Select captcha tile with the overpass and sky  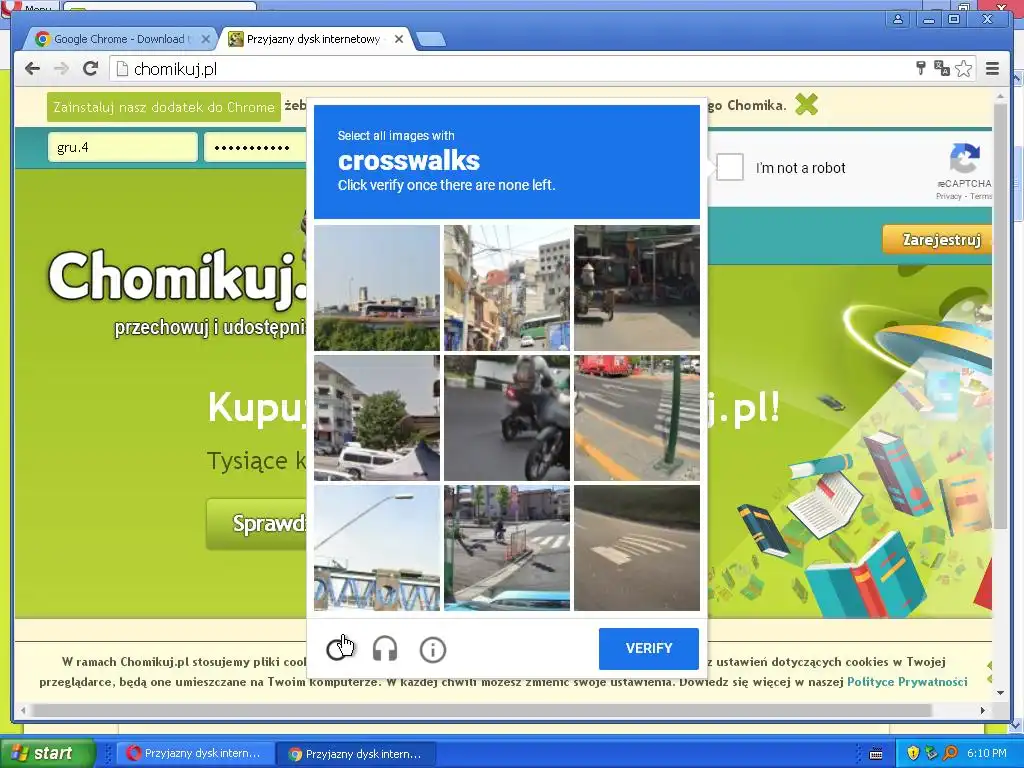click(377, 288)
